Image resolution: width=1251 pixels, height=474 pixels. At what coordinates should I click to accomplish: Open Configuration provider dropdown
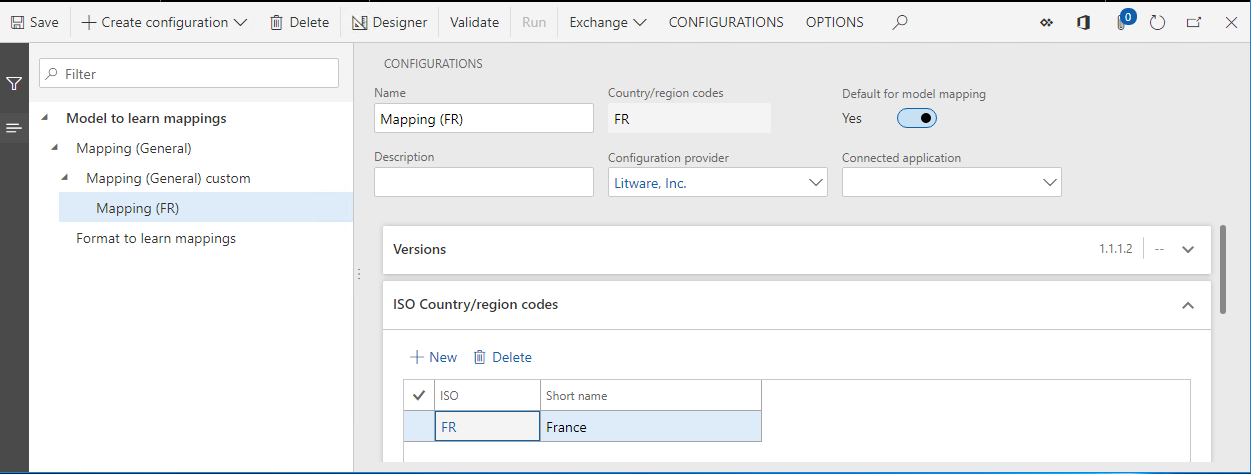(x=718, y=183)
